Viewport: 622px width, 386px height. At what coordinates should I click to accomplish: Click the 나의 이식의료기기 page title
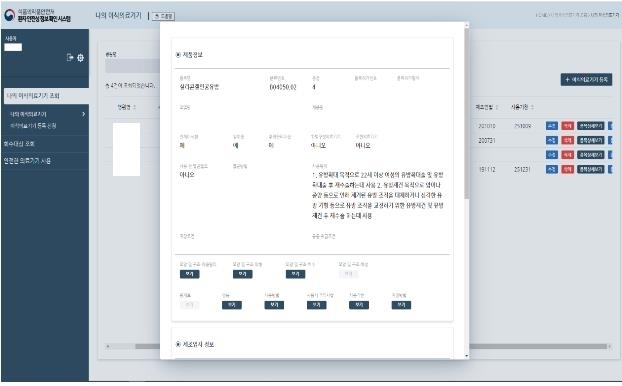(118, 15)
